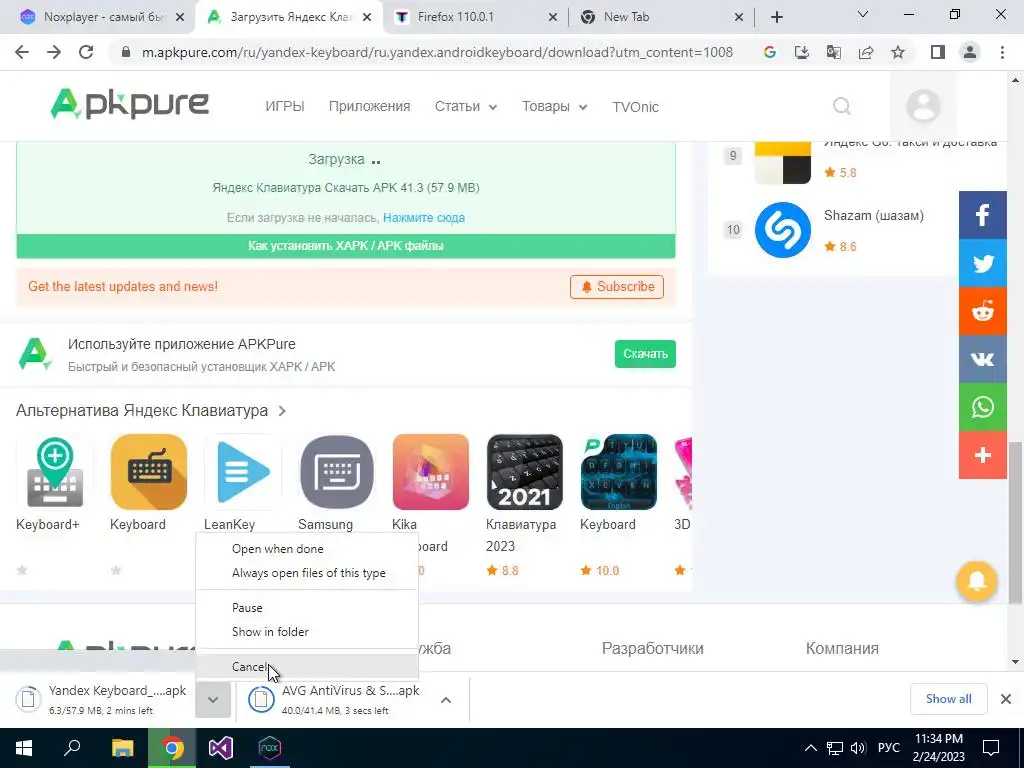
Task: Open more sharing options plus icon
Action: [983, 455]
